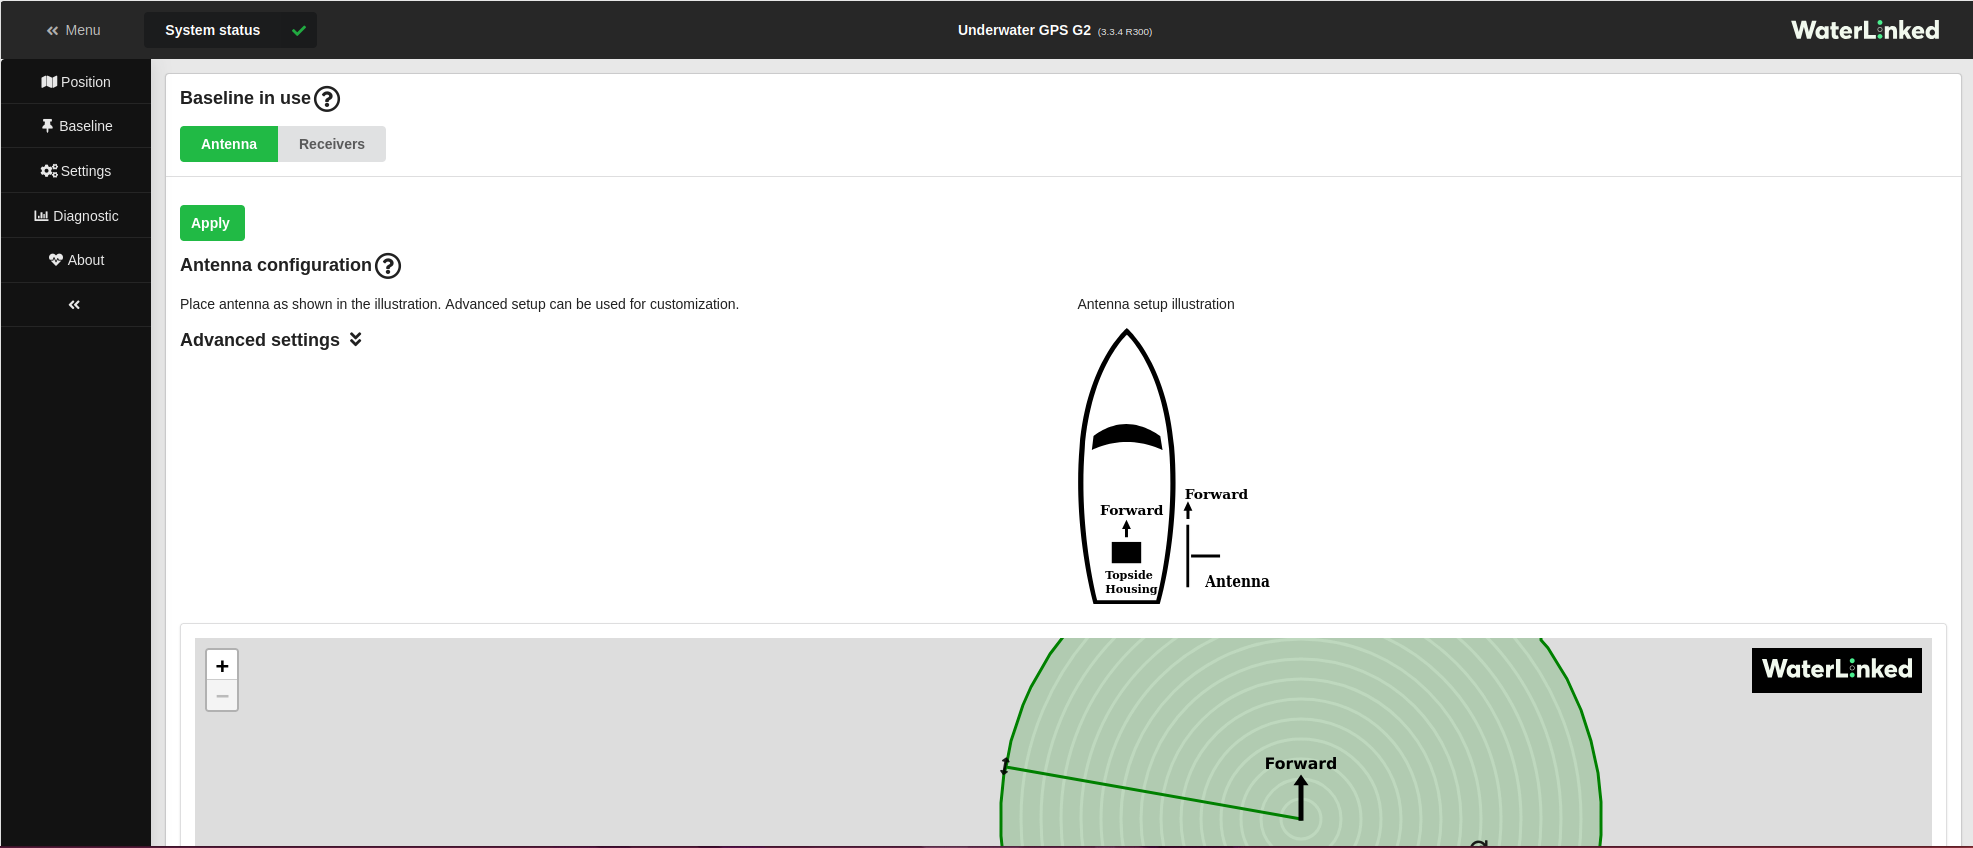The image size is (1973, 848).
Task: Open the System status indicator
Action: 230,30
